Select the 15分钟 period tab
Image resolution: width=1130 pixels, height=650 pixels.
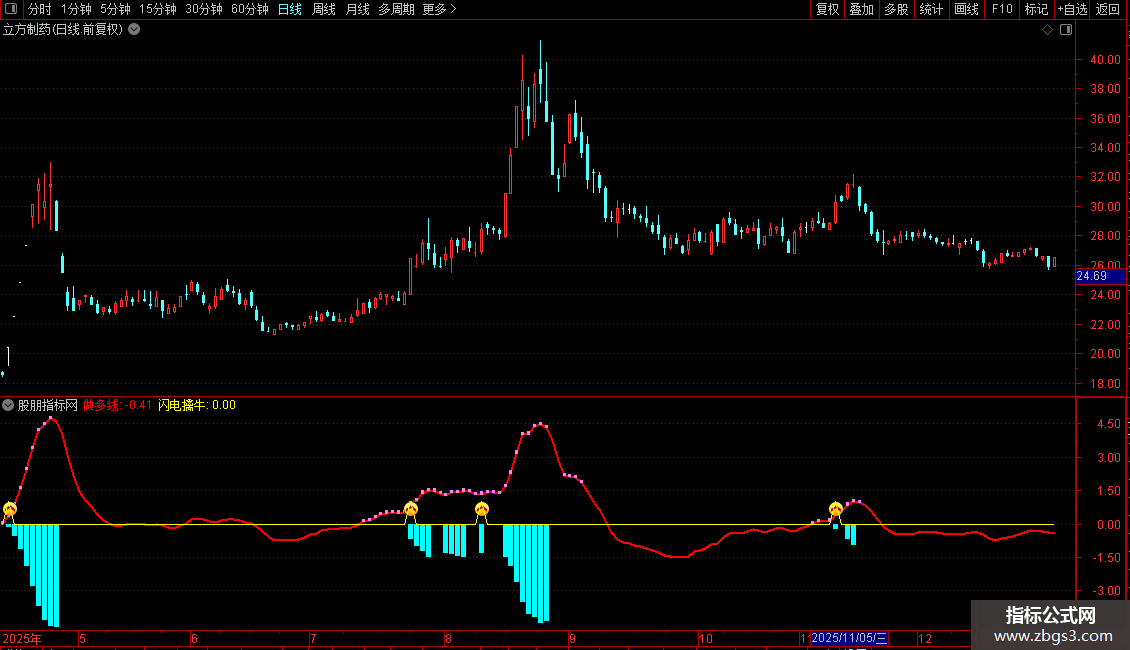point(158,9)
